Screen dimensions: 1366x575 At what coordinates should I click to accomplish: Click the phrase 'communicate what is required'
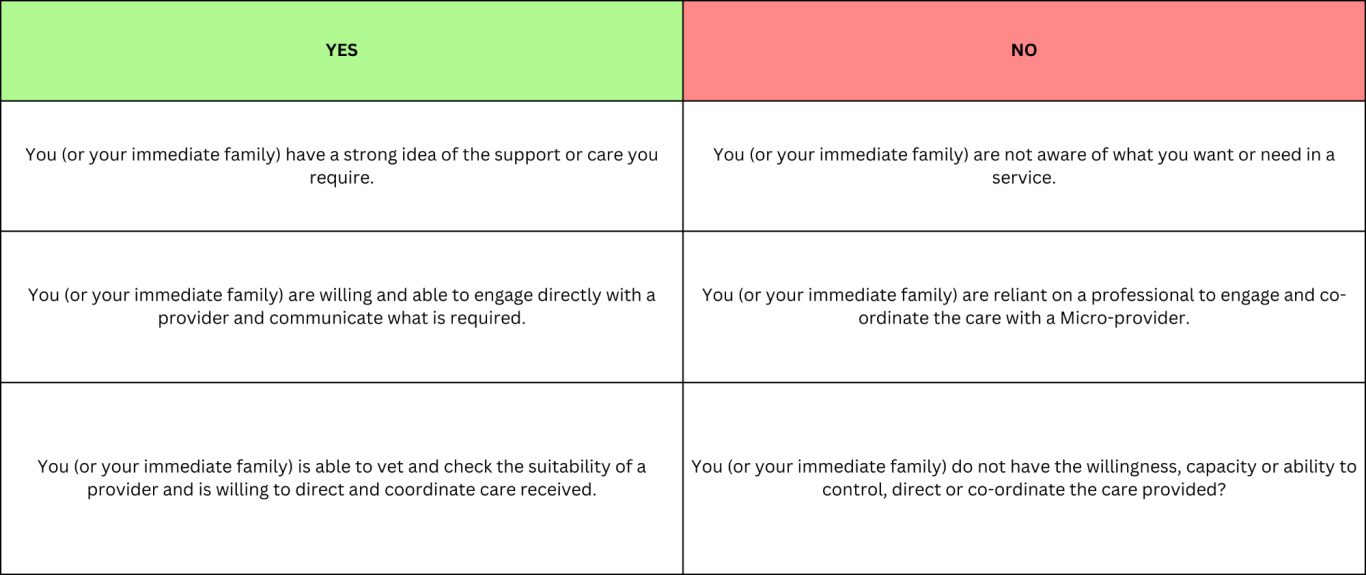[397, 319]
